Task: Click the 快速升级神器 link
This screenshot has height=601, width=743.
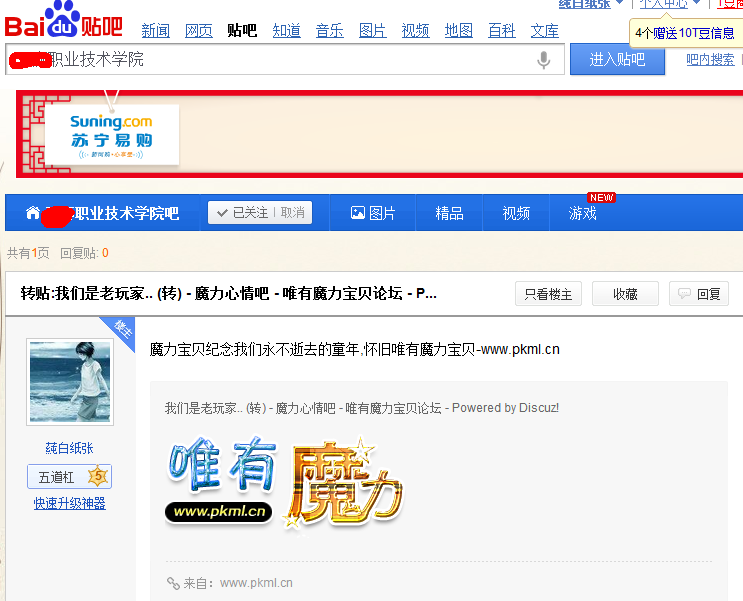Action: 70,503
